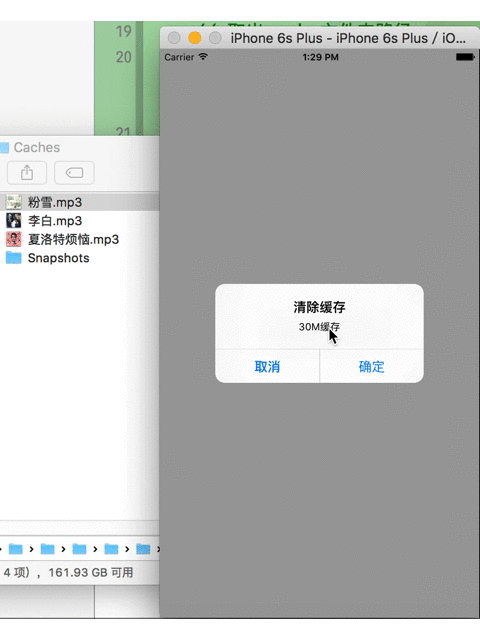Click the simulator minimize yellow button

[195, 38]
